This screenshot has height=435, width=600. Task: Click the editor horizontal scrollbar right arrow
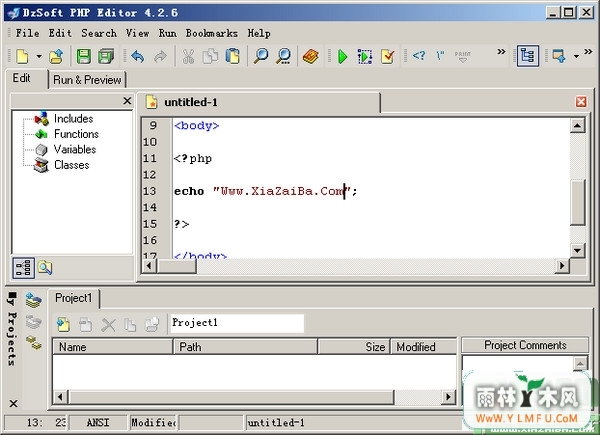coord(562,266)
